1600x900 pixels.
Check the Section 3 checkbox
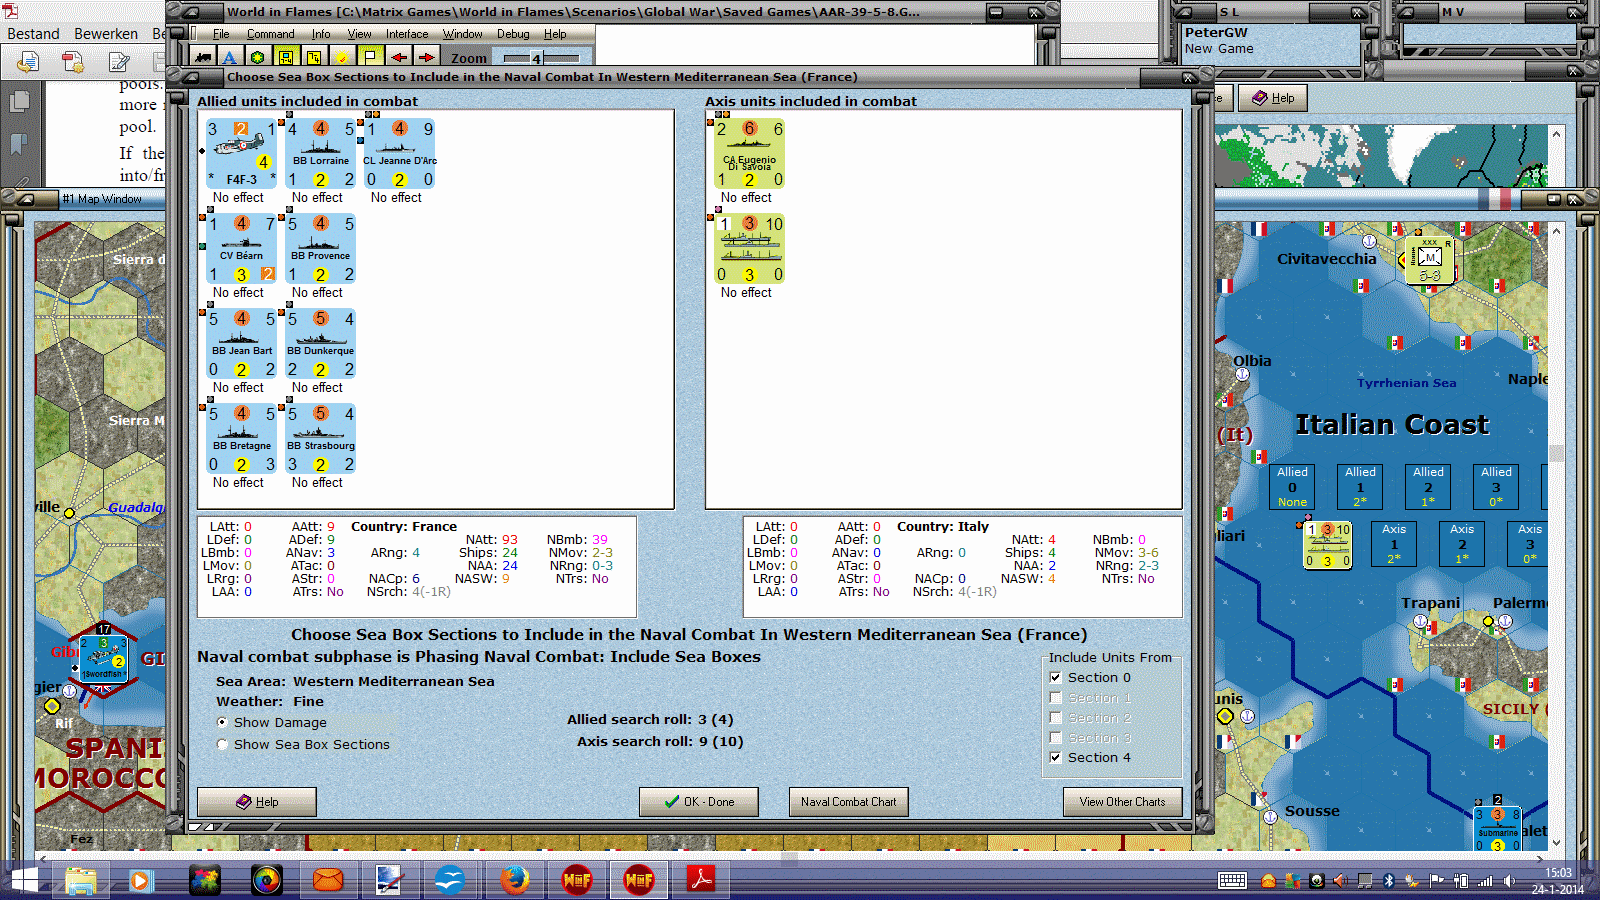coord(1055,737)
